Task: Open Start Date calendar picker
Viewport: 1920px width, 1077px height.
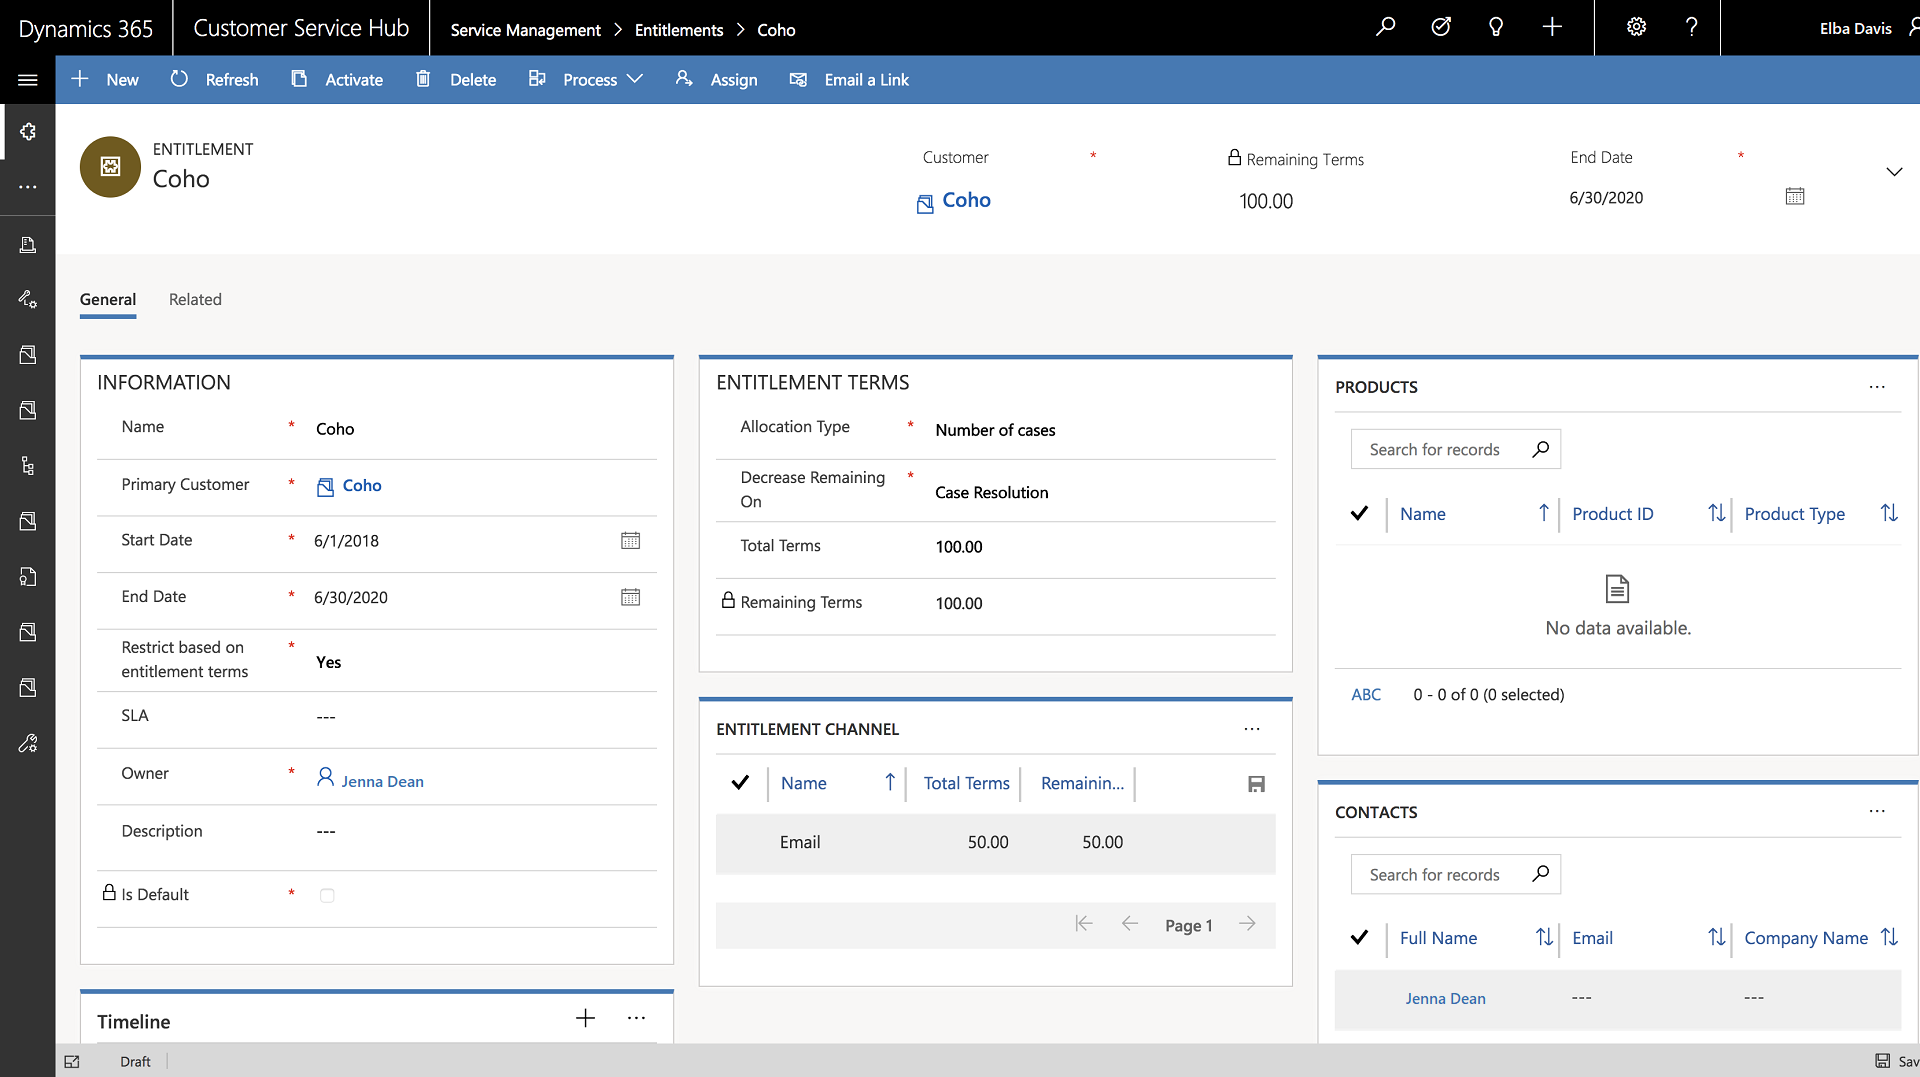Action: [630, 540]
